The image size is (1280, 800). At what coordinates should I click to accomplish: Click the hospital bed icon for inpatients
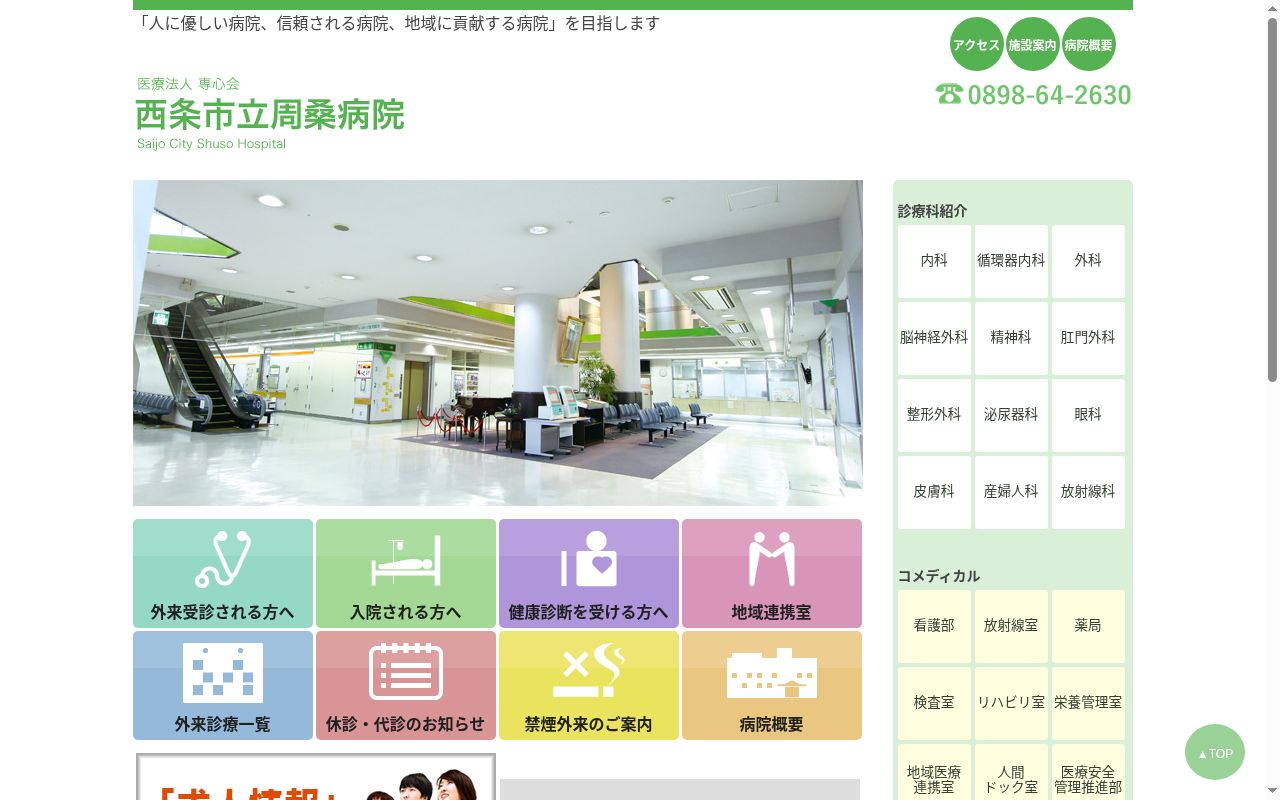[406, 560]
